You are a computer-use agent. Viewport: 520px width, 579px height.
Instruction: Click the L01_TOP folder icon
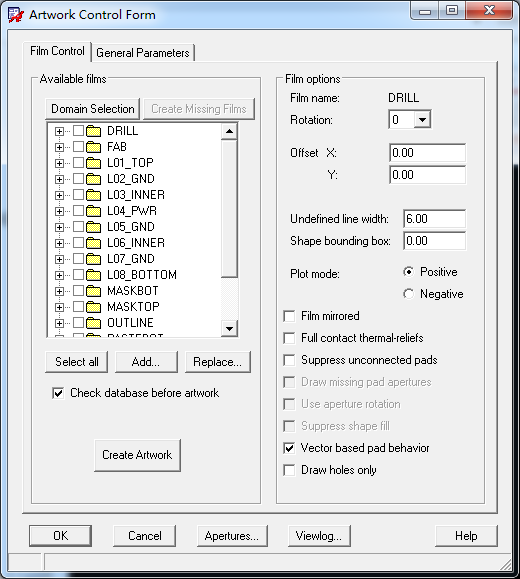(93, 163)
